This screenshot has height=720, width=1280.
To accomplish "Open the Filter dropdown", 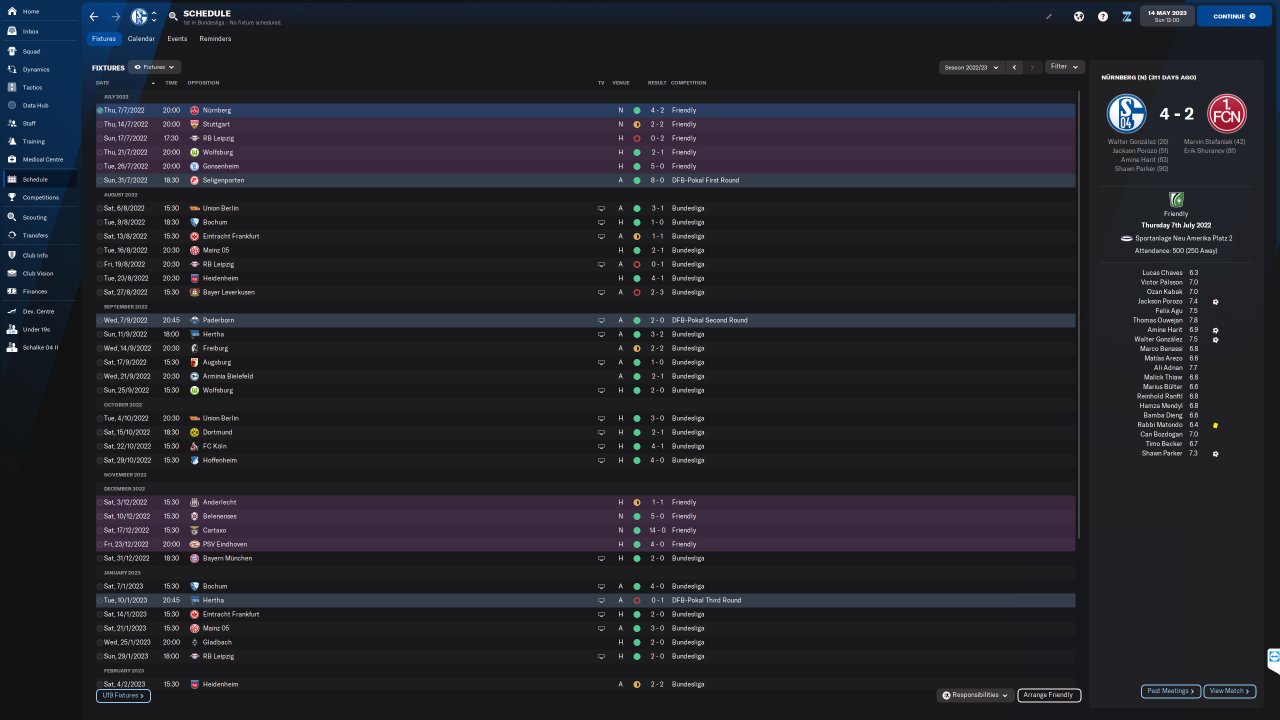I will [x=1064, y=67].
